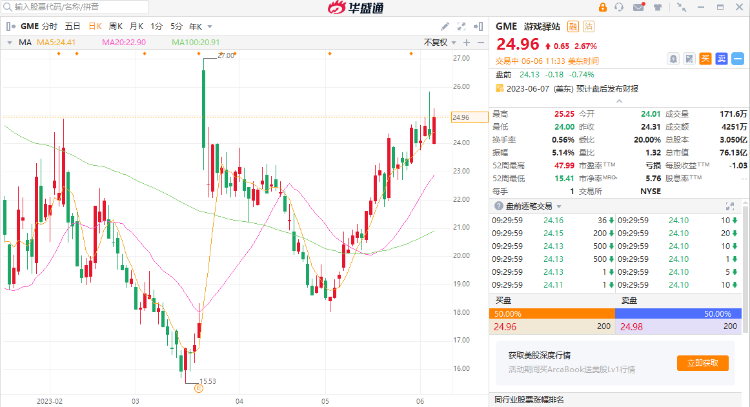
Task: Click the E earnings marker on chart
Action: (199, 388)
